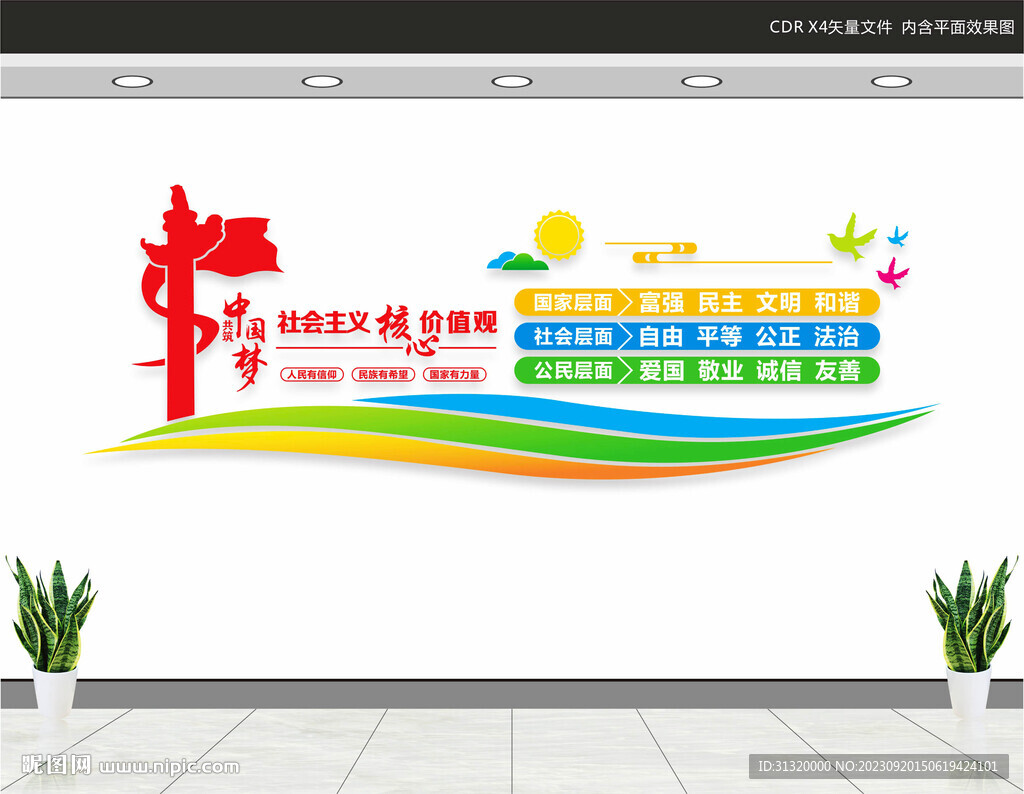
Task: Select the '社会主义' heading text
Action: click(323, 323)
